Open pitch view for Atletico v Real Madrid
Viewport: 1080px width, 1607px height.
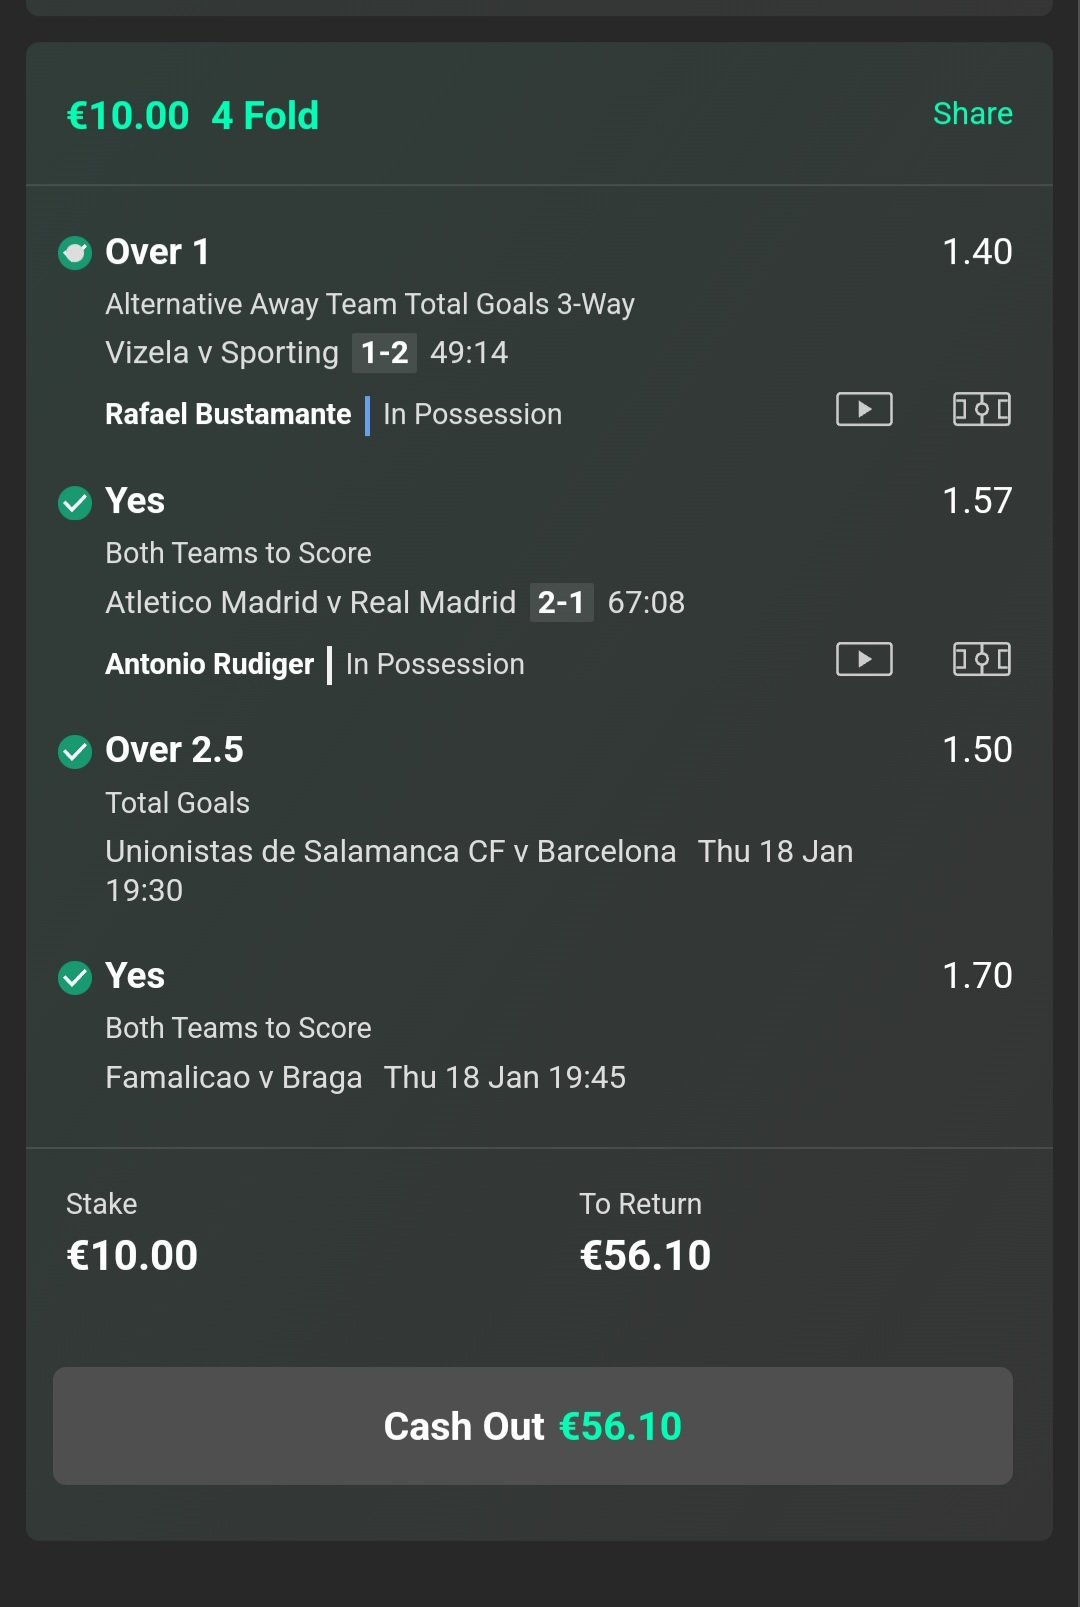pyautogui.click(x=981, y=659)
